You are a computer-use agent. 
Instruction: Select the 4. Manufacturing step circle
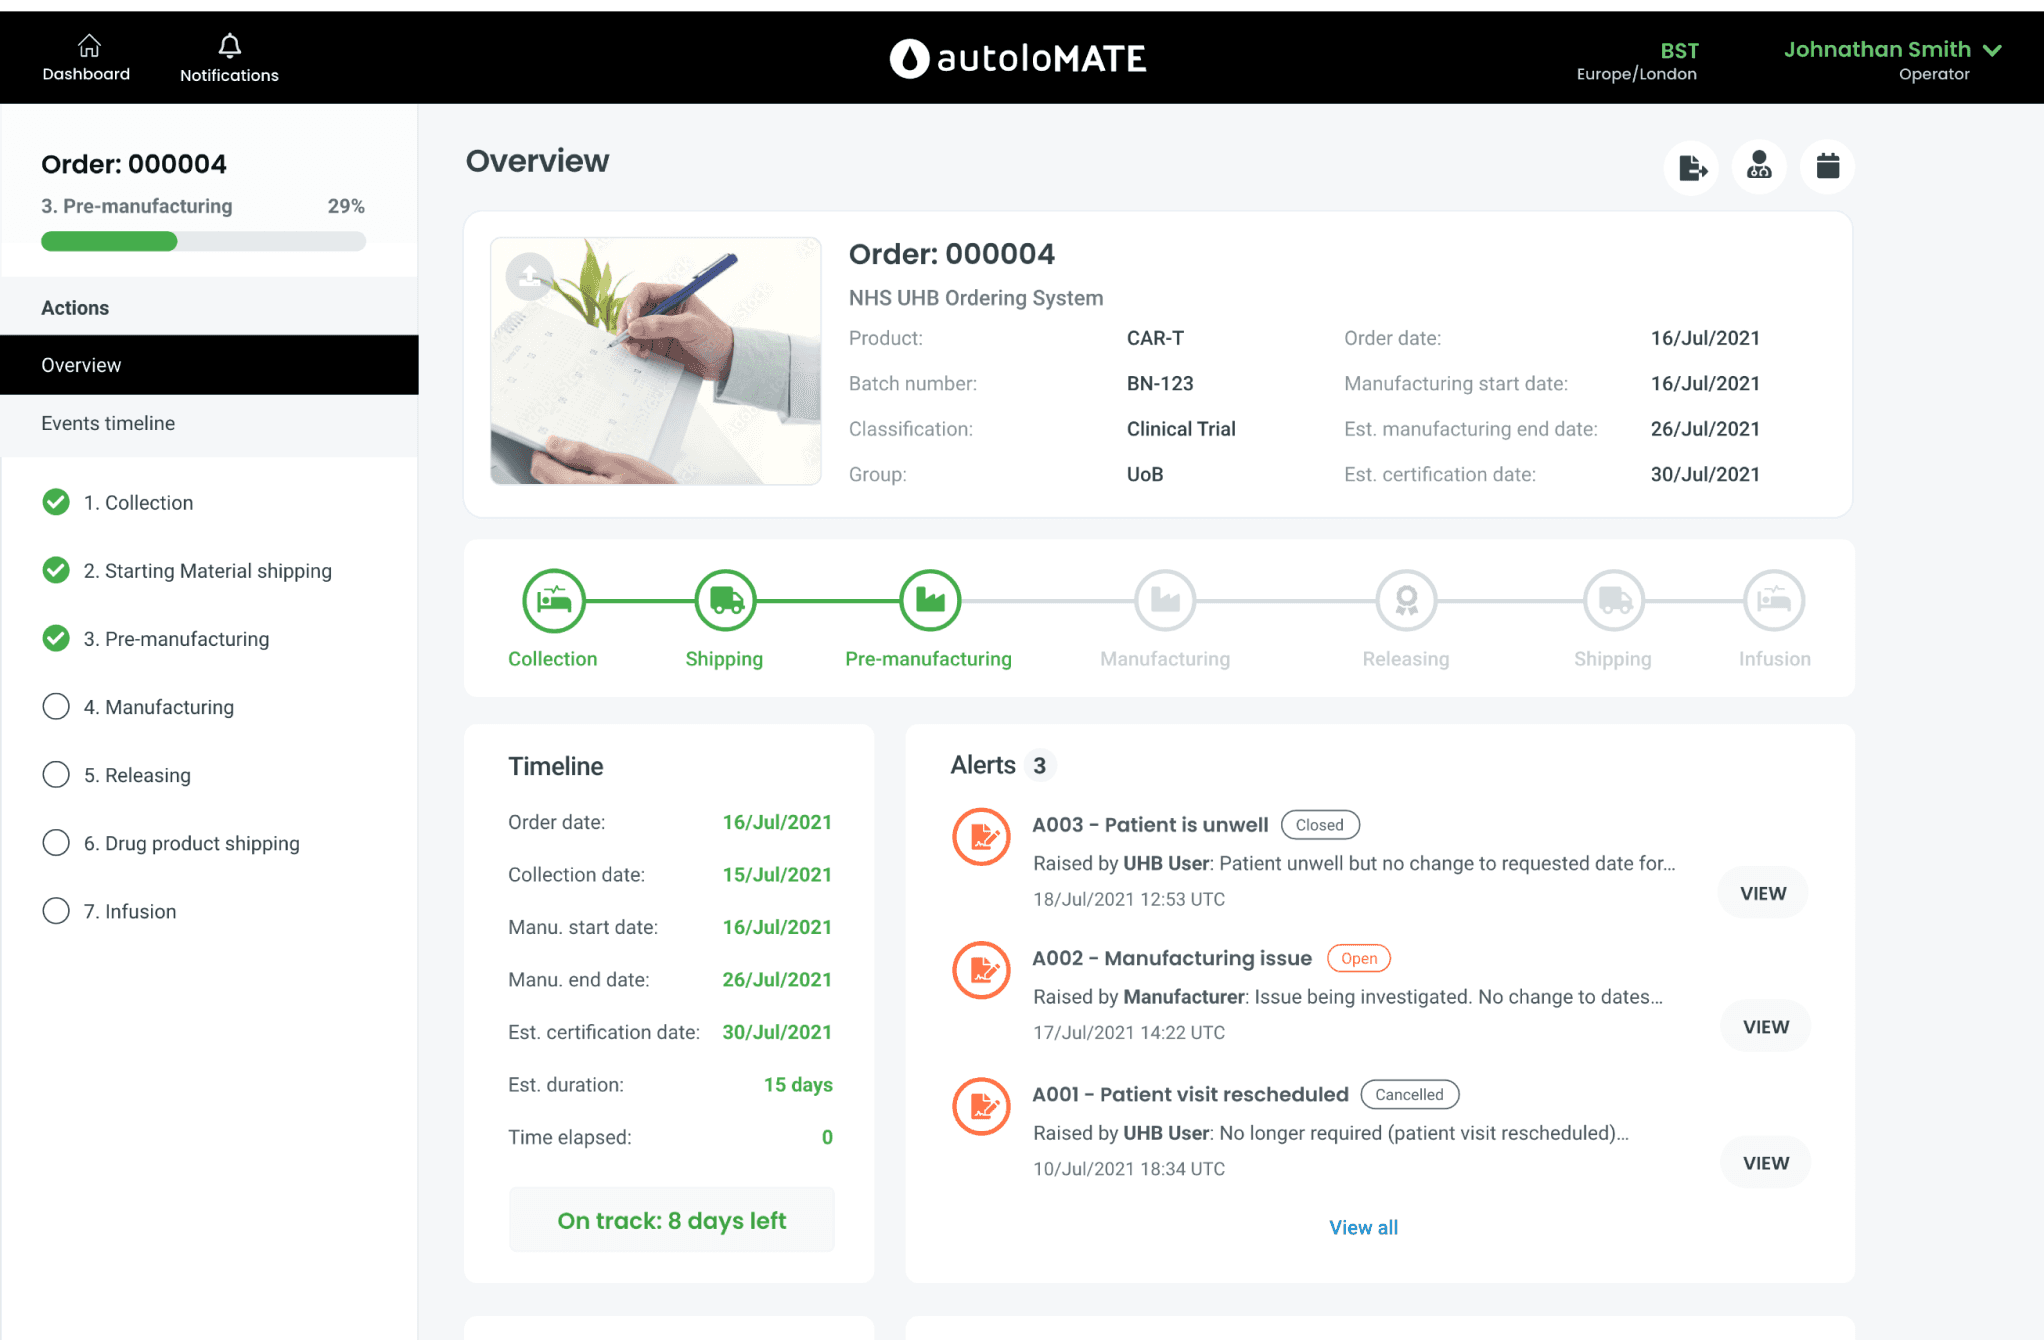click(x=56, y=707)
